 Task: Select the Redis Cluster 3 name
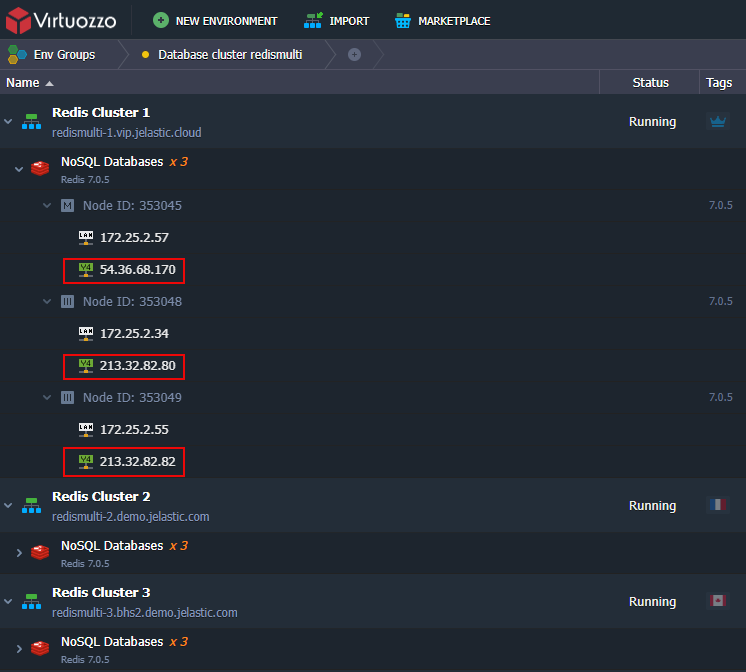tap(101, 593)
